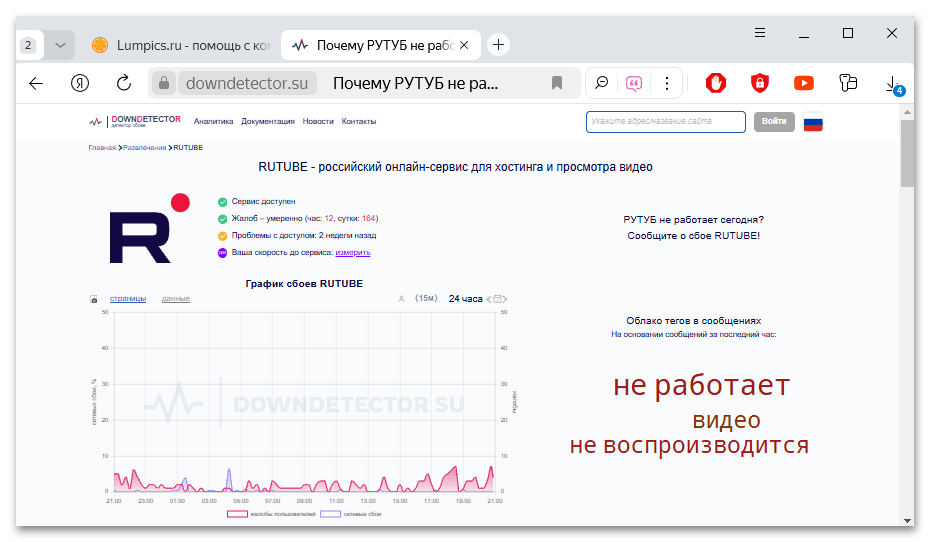Switch language with the Russian flag

tap(813, 122)
